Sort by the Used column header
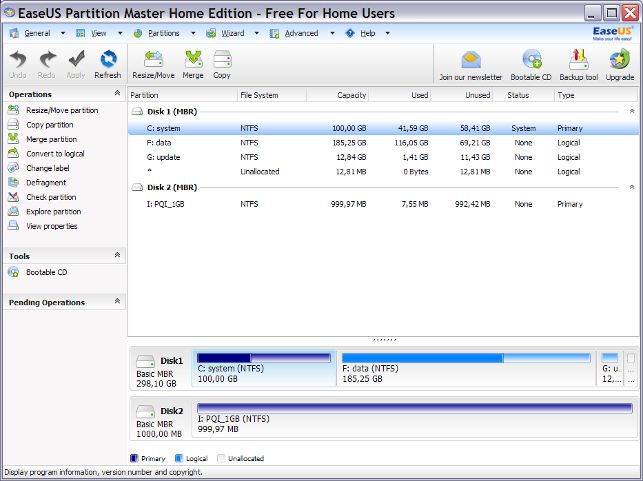Viewport: 643px width, 481px height. point(399,95)
